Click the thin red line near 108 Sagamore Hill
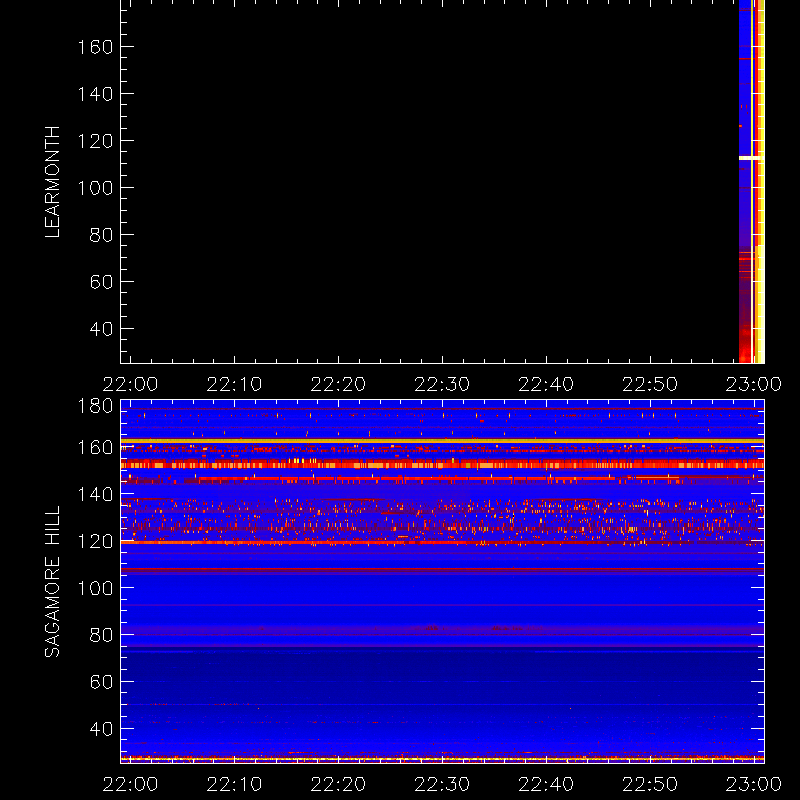The height and width of the screenshot is (800, 800). click(442, 568)
